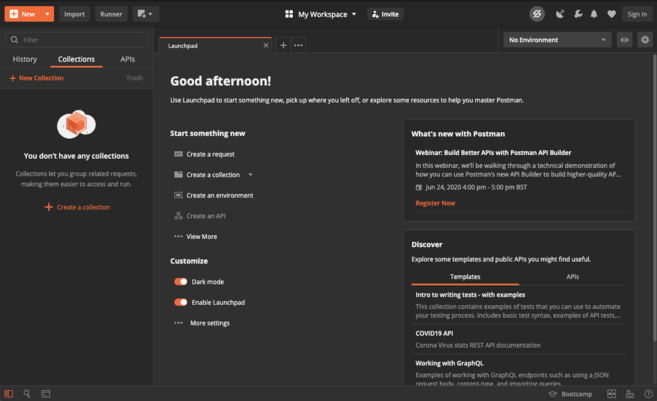Click the sidebar Filter search field

pos(77,40)
